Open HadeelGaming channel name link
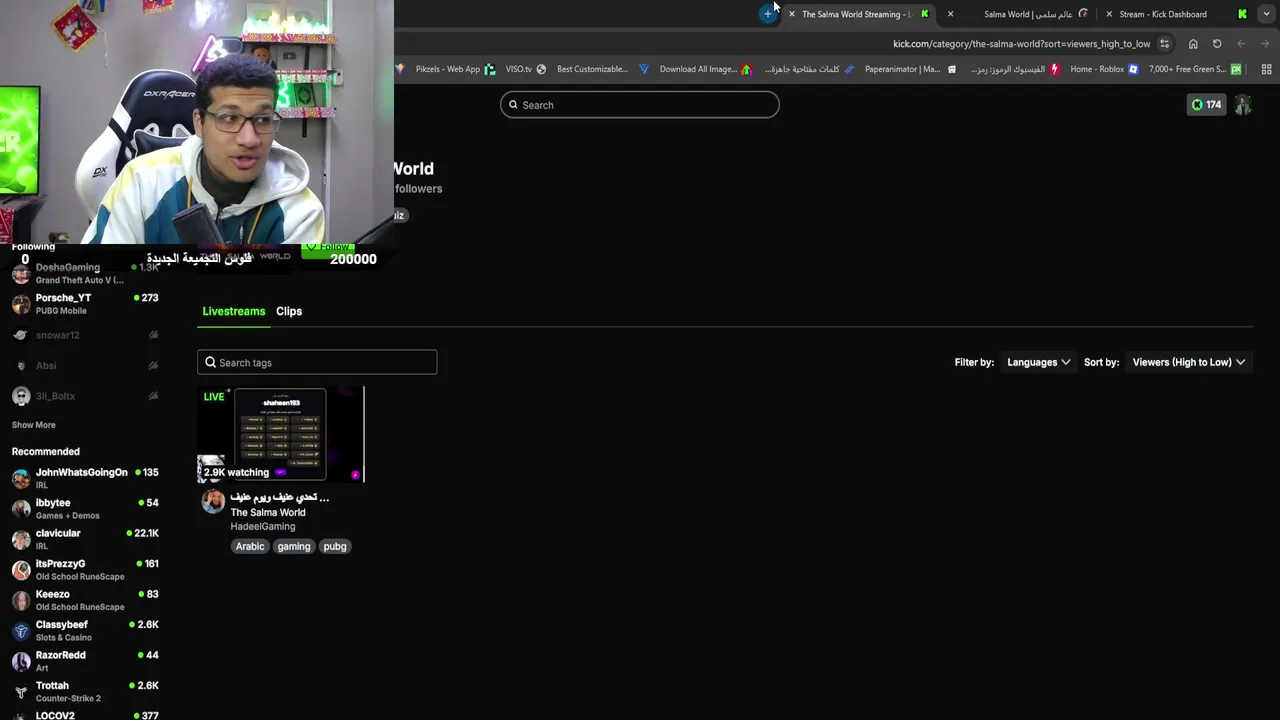 click(x=263, y=526)
